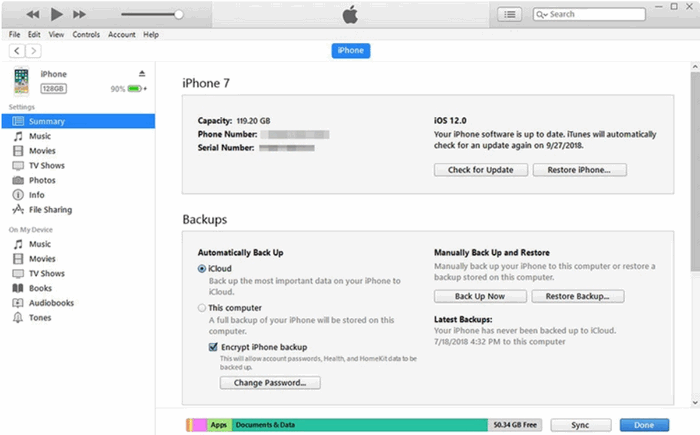
Task: Click the scrollbar down arrow
Action: (695, 402)
